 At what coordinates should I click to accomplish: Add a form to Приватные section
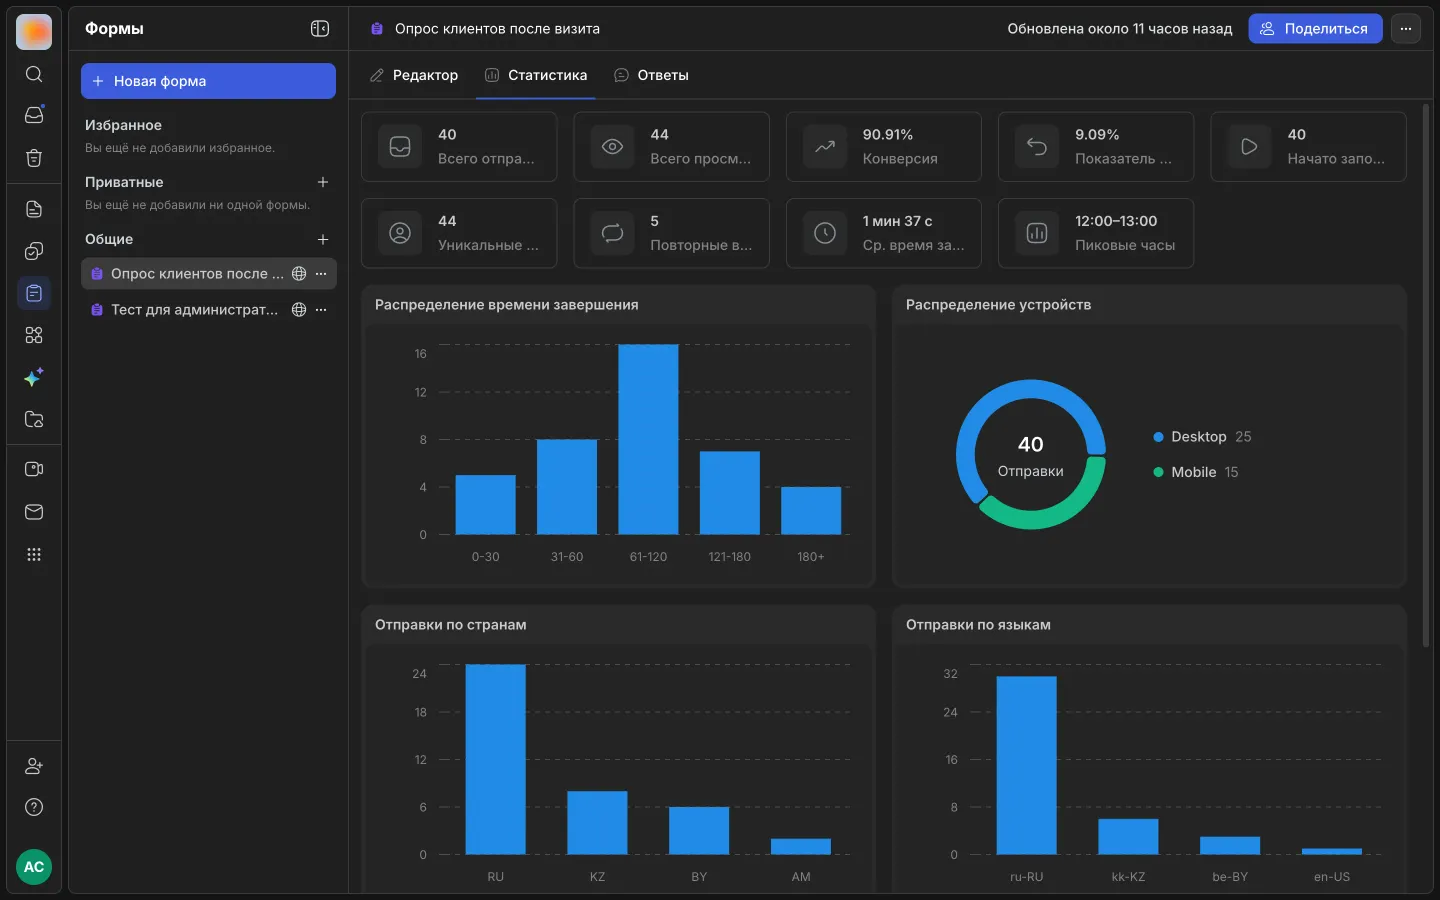pyautogui.click(x=323, y=182)
